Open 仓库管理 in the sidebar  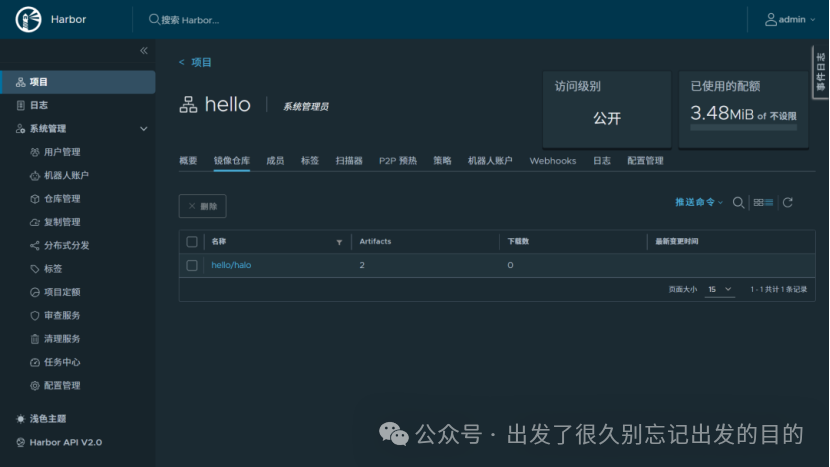click(x=62, y=199)
